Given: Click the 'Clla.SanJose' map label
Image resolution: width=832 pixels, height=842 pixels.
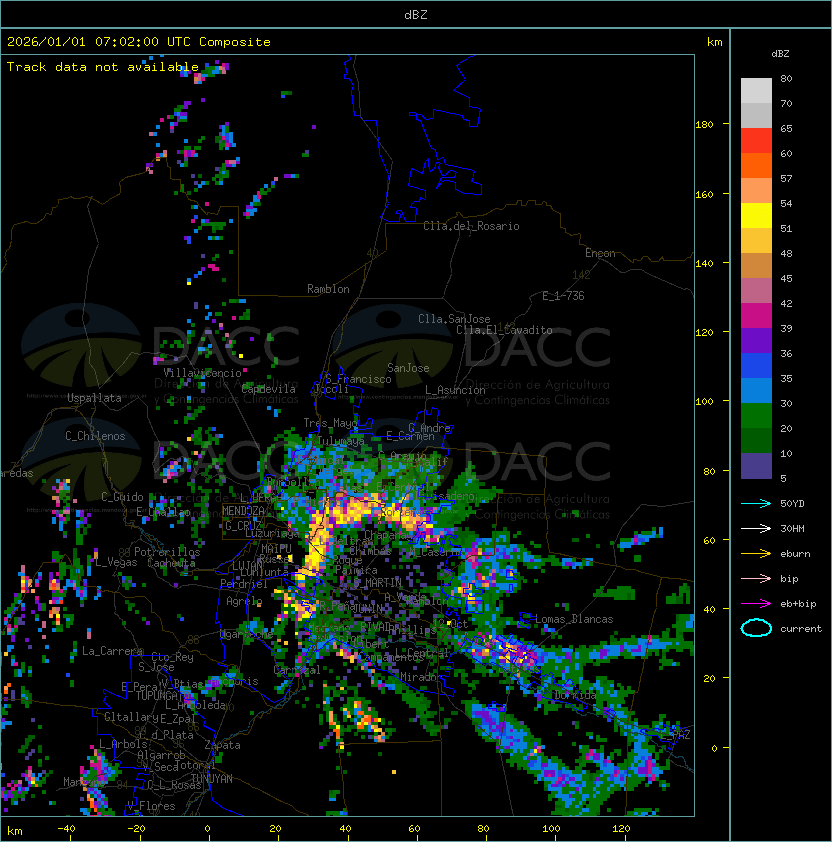Looking at the screenshot, I should (x=454, y=319).
